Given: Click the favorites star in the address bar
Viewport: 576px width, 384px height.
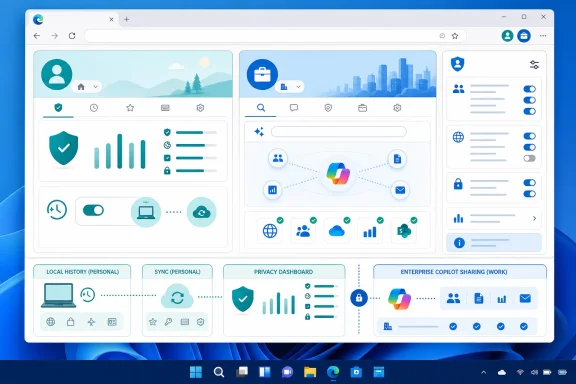Looking at the screenshot, I should point(455,36).
